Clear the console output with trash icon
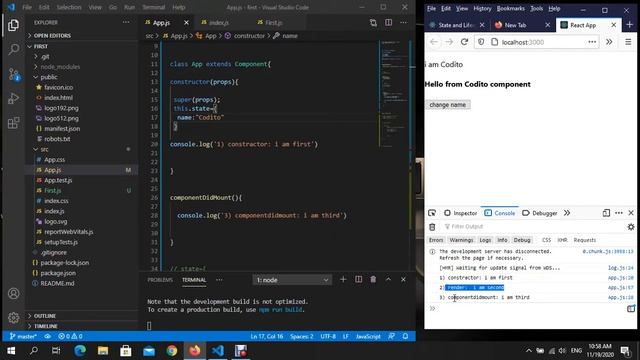Image resolution: width=640 pixels, height=360 pixels. (432, 227)
